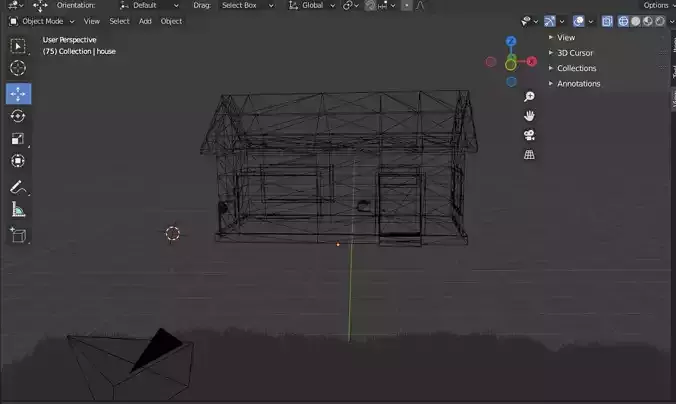Click the house wireframe object
676x404 pixels.
pyautogui.click(x=338, y=168)
